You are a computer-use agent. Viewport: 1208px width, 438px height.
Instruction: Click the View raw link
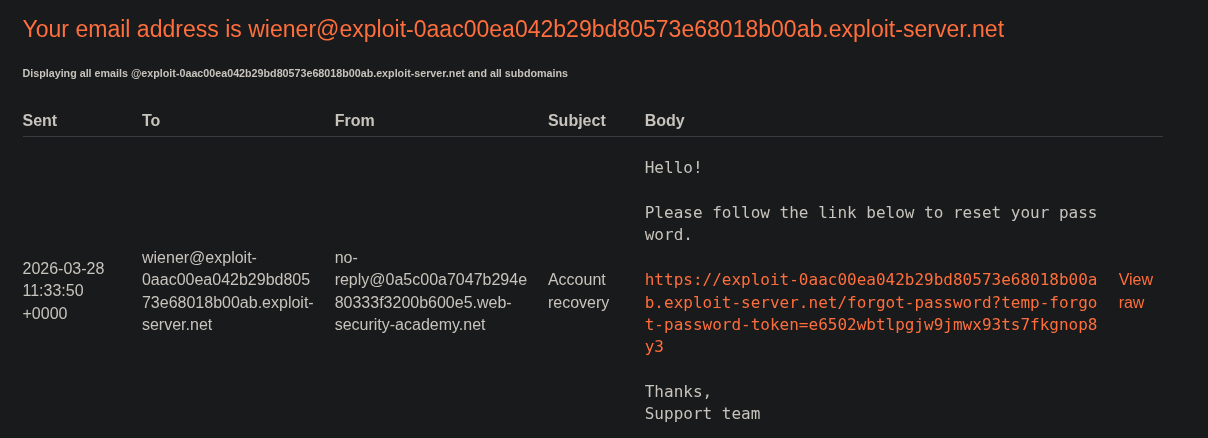pos(1135,291)
